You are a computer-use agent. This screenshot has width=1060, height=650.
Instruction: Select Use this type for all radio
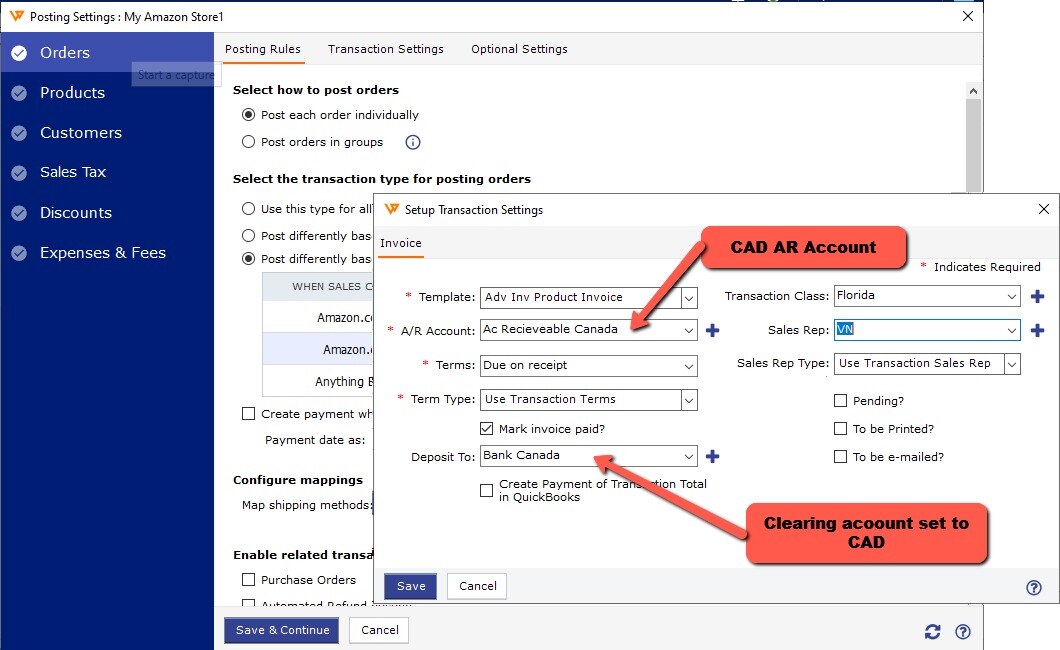coord(249,209)
